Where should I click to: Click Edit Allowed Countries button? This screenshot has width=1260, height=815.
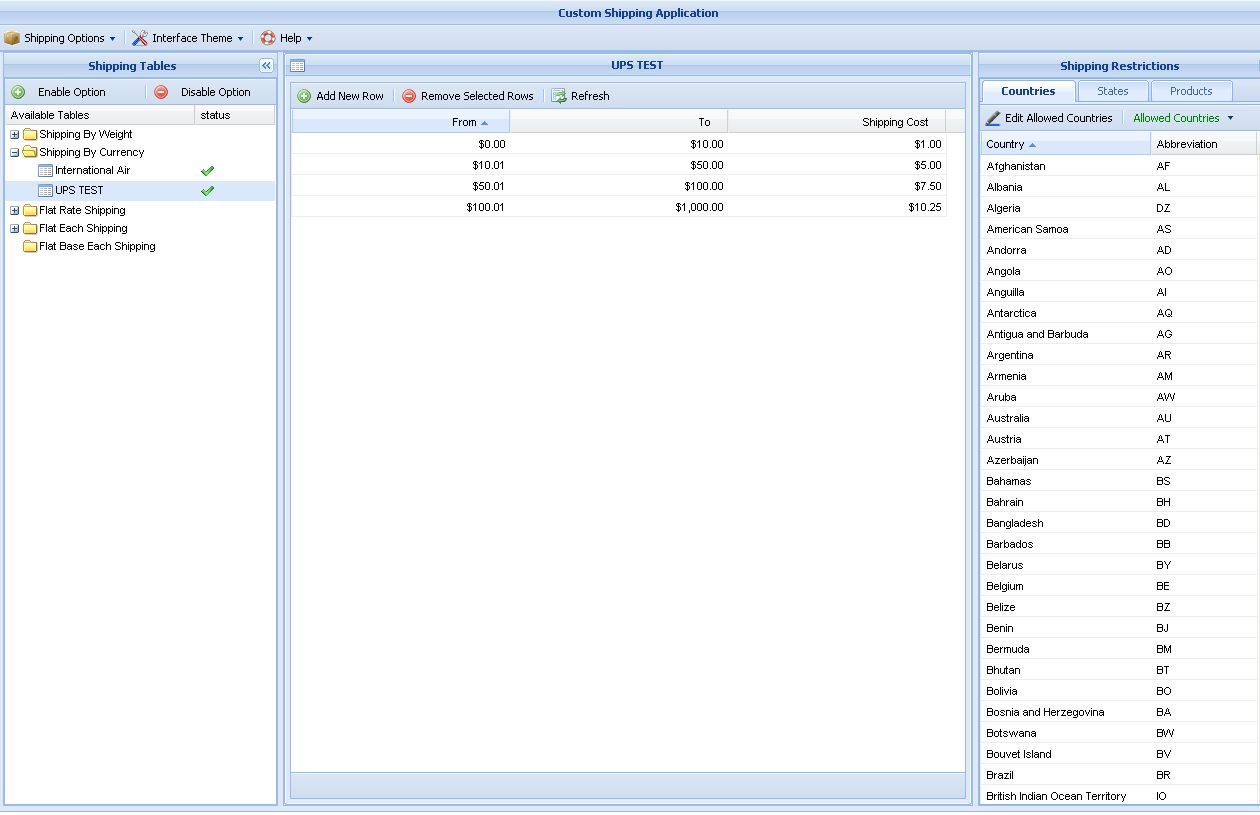click(x=1049, y=118)
